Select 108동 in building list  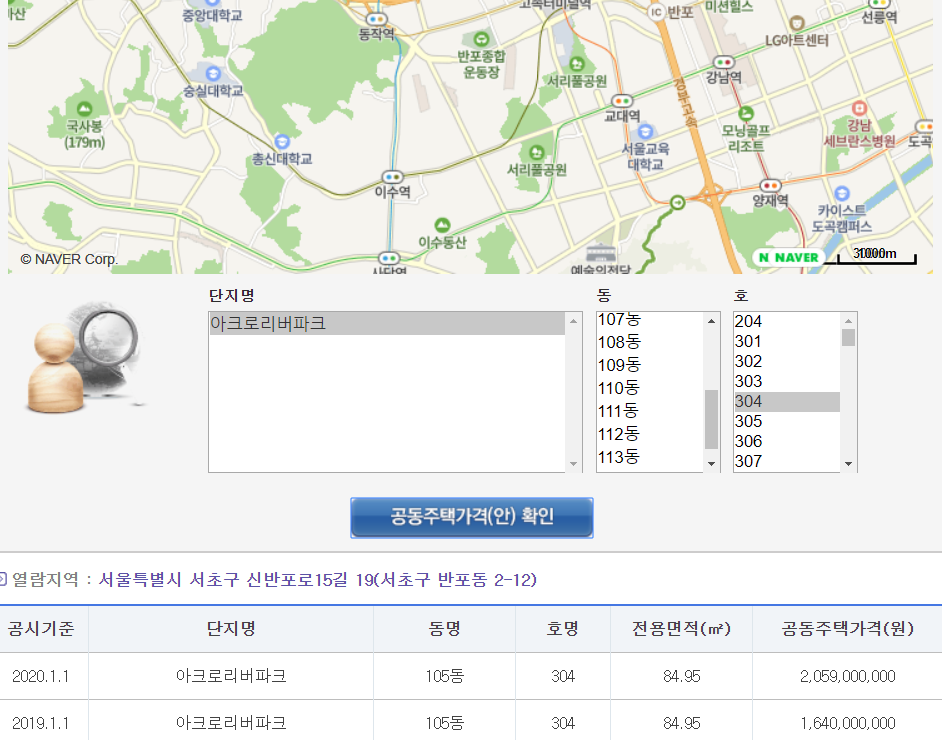click(649, 342)
